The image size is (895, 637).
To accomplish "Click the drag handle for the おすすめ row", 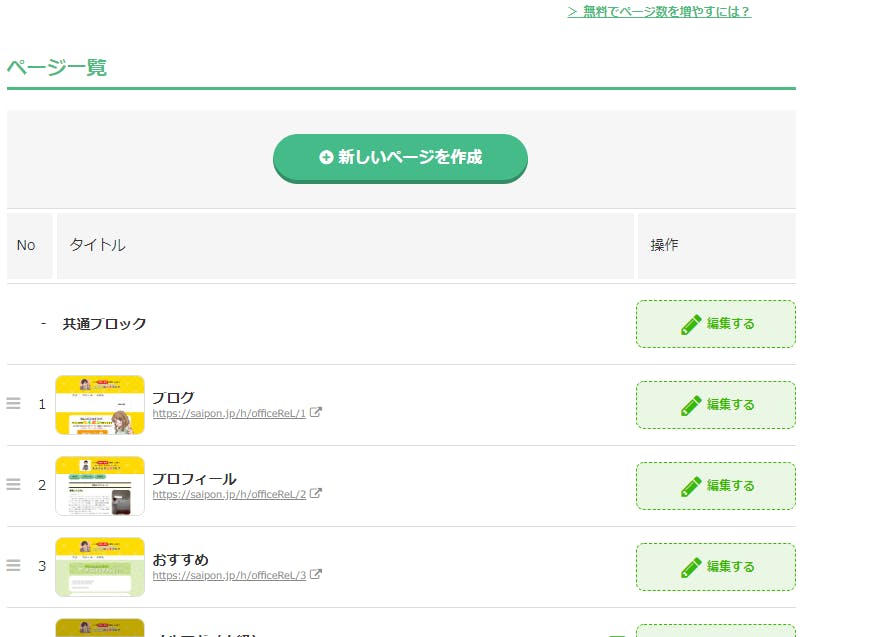I will point(13,566).
